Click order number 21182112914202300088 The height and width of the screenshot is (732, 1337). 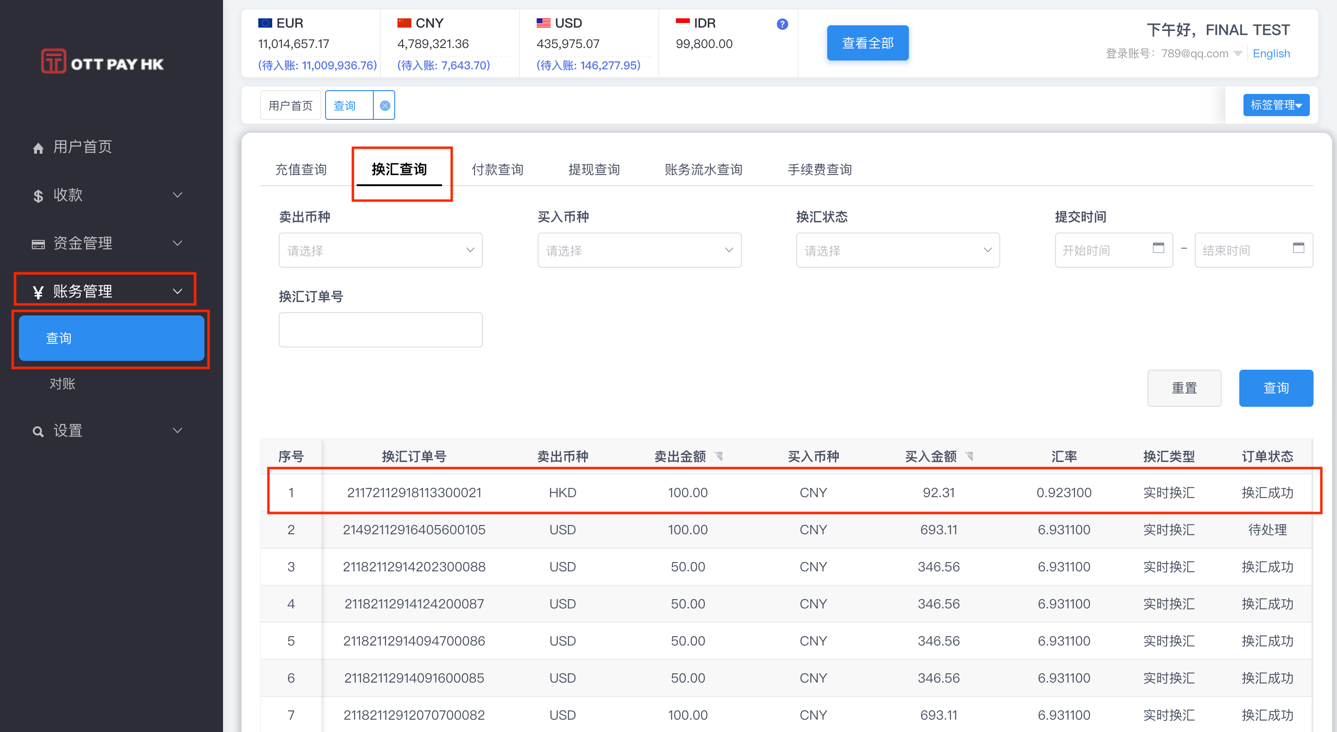tap(414, 567)
